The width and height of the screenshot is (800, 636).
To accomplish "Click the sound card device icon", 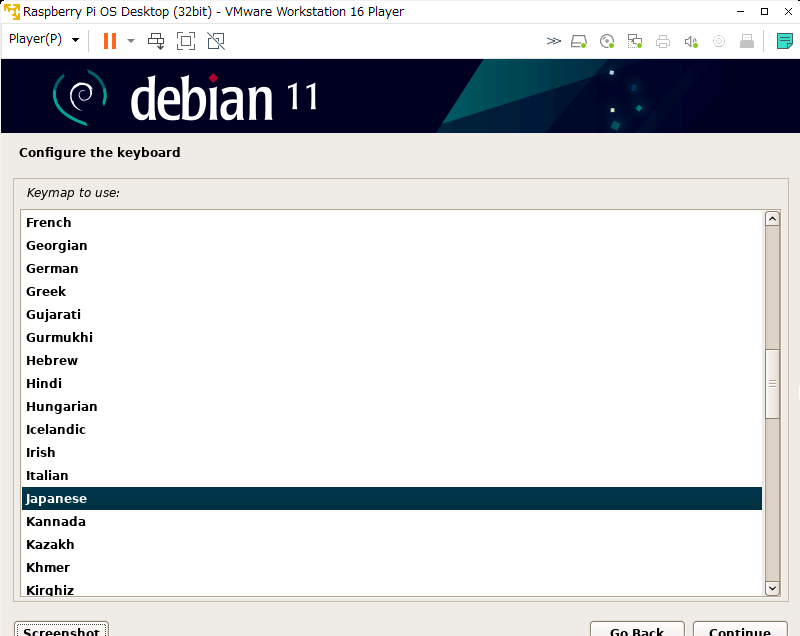I will pos(691,41).
